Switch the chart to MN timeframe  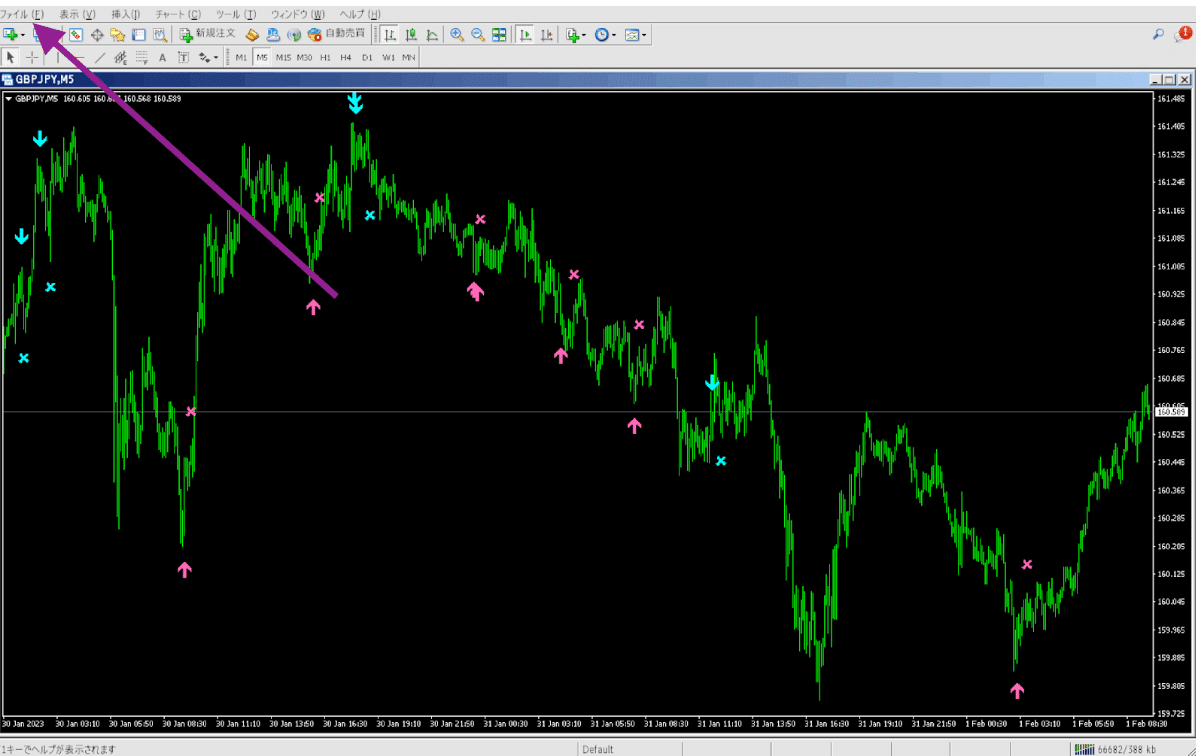click(x=409, y=57)
